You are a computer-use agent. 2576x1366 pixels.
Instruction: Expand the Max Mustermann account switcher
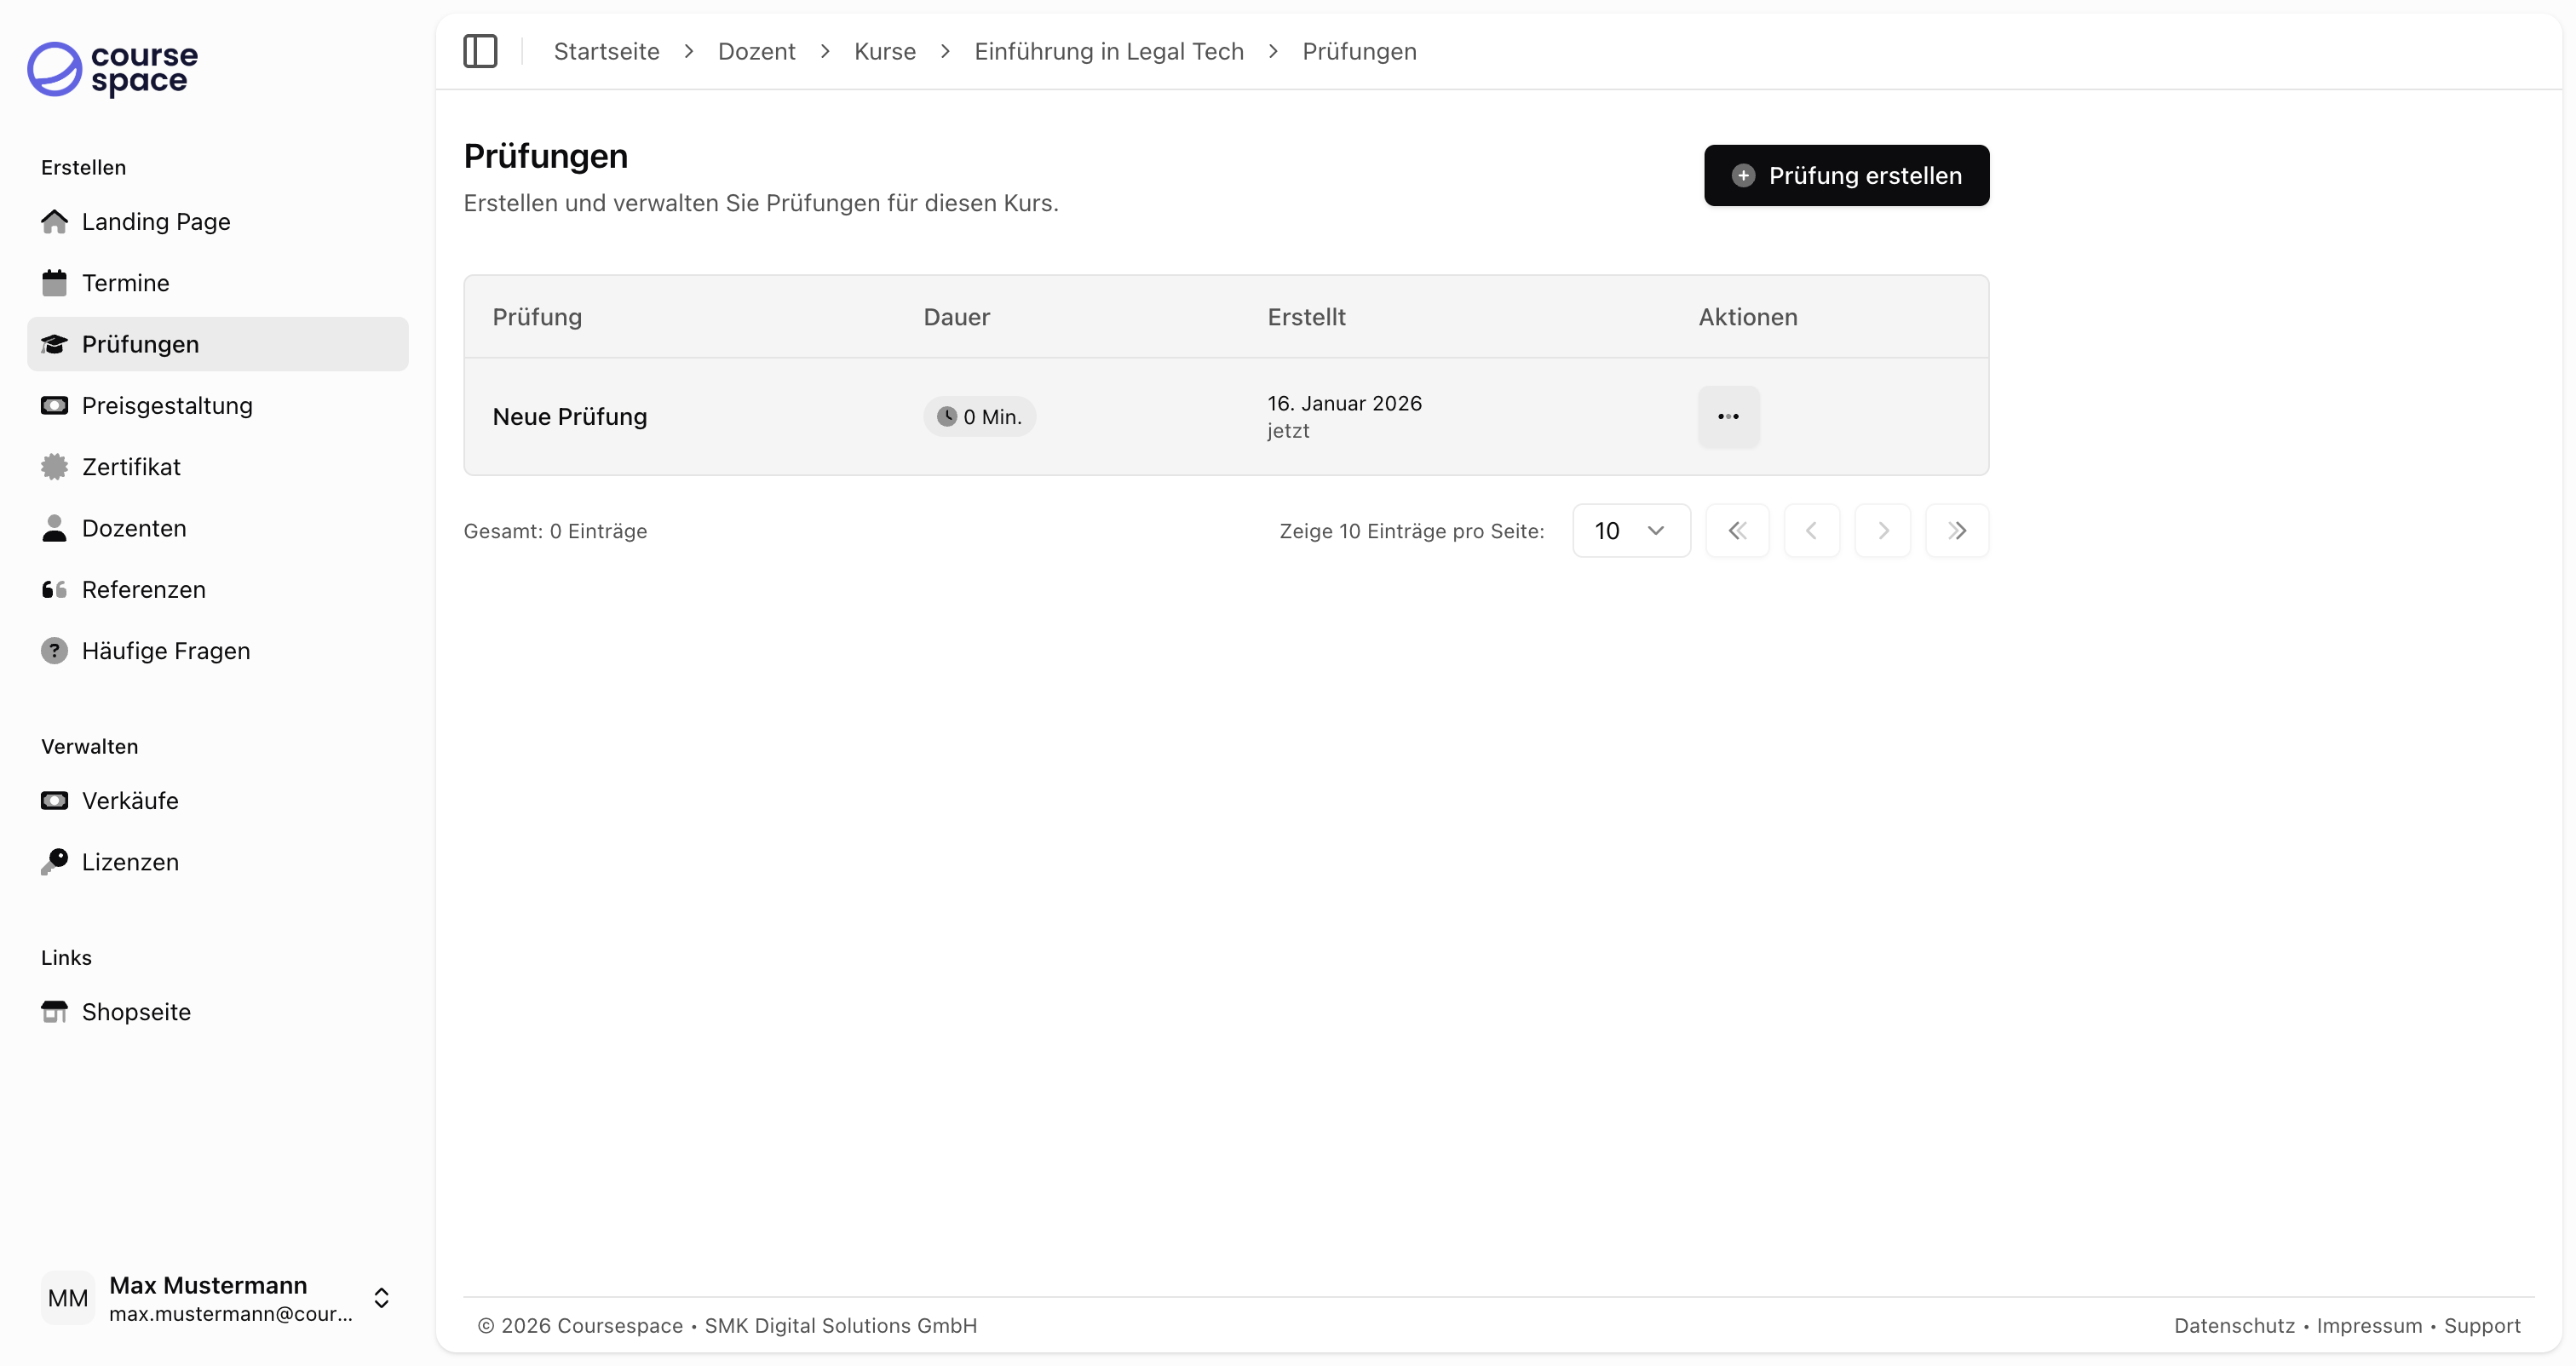click(x=381, y=1297)
